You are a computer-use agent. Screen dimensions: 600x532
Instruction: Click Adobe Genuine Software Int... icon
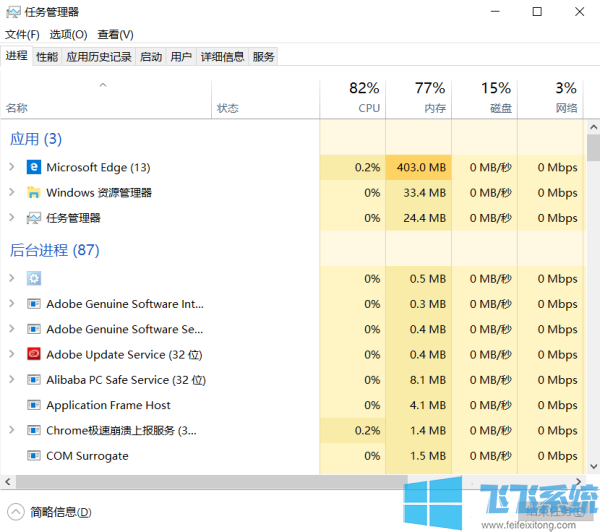click(34, 304)
